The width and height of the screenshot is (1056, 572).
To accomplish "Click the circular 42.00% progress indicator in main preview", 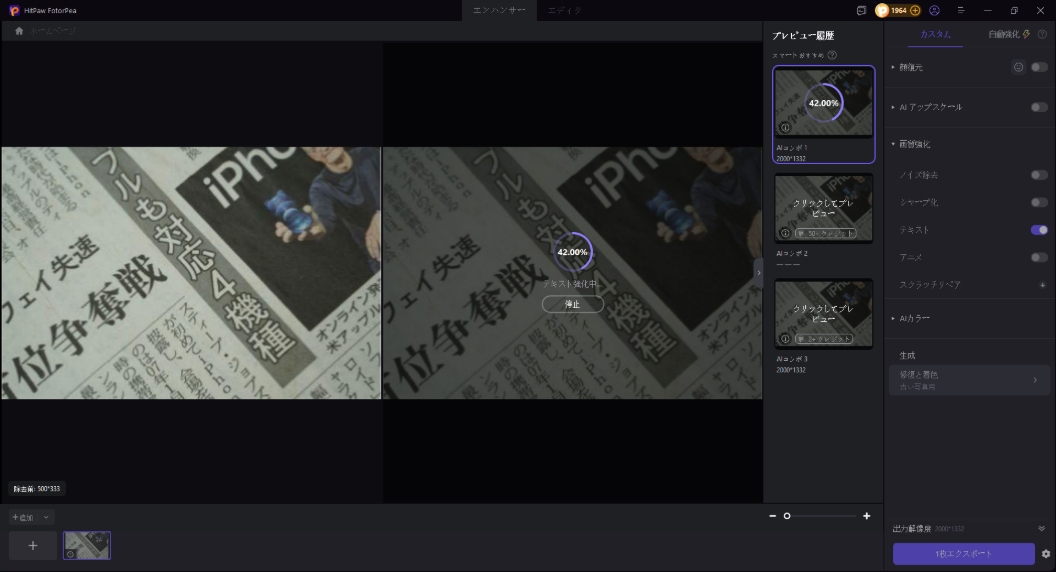I will point(572,252).
